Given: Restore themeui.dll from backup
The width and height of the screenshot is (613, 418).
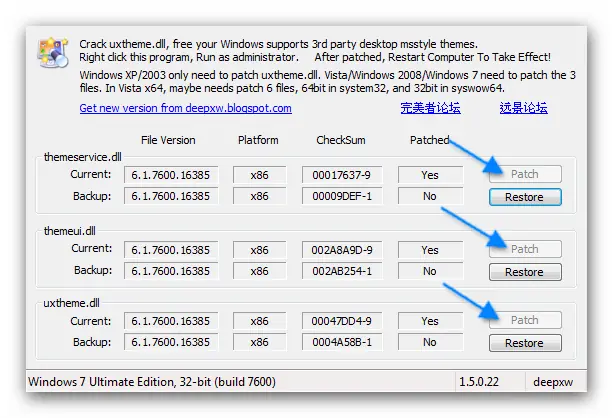Looking at the screenshot, I should 525,272.
